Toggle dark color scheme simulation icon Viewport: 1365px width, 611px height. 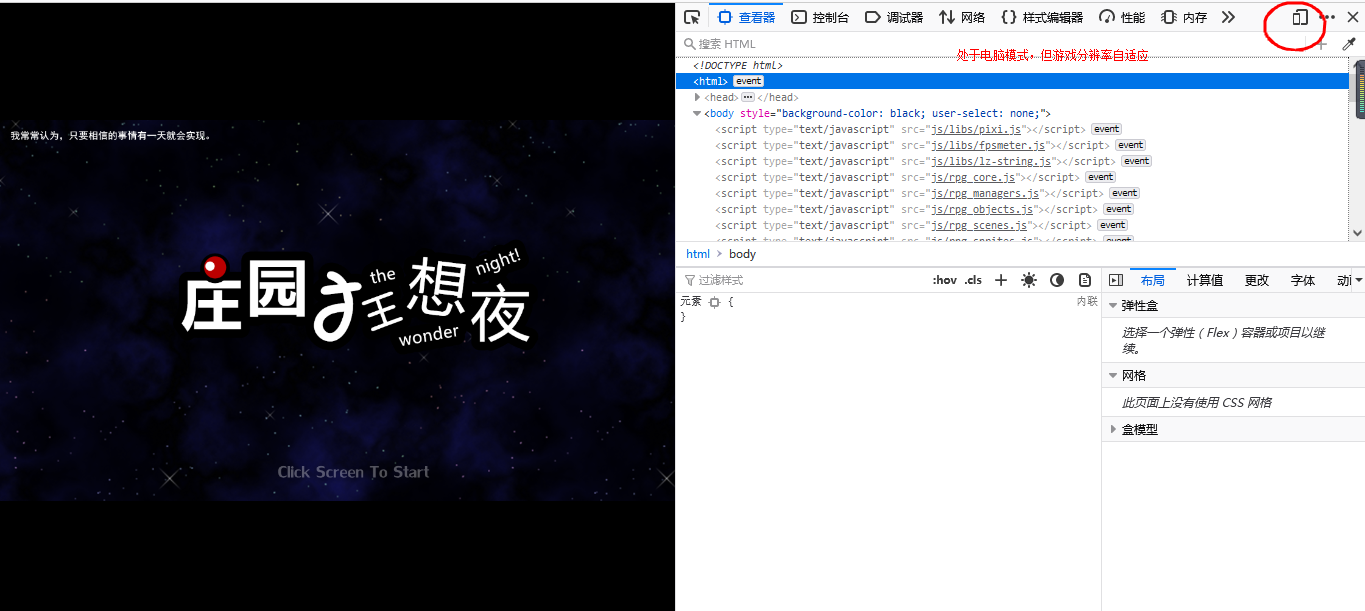tap(1057, 280)
